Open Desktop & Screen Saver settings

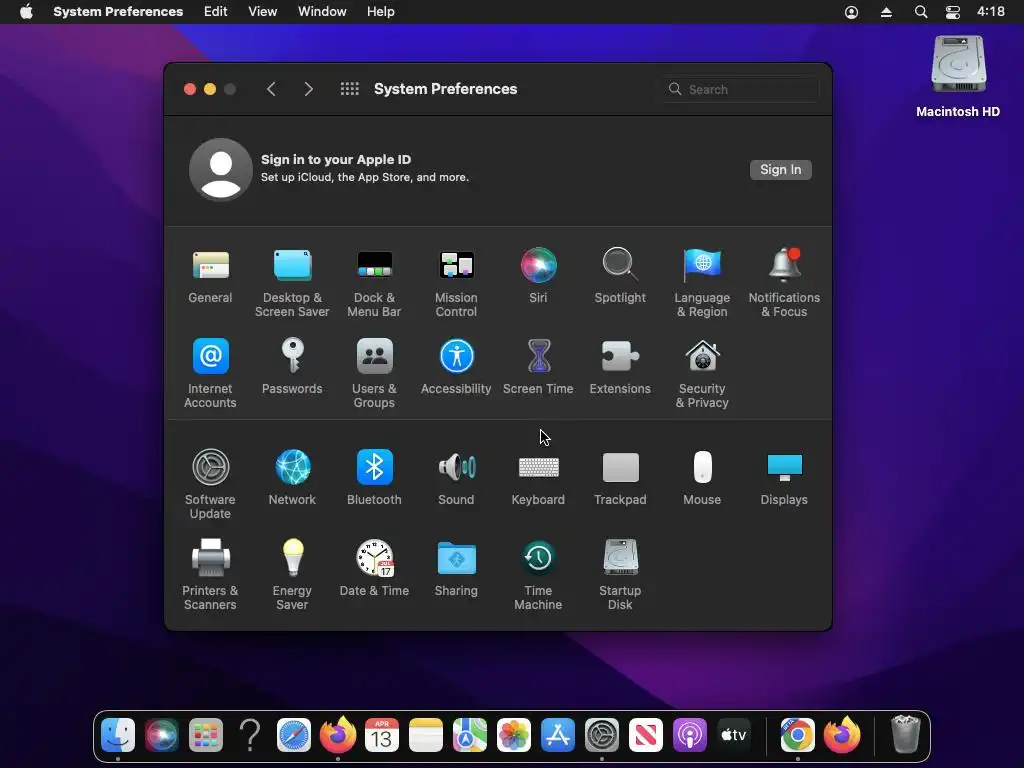292,266
